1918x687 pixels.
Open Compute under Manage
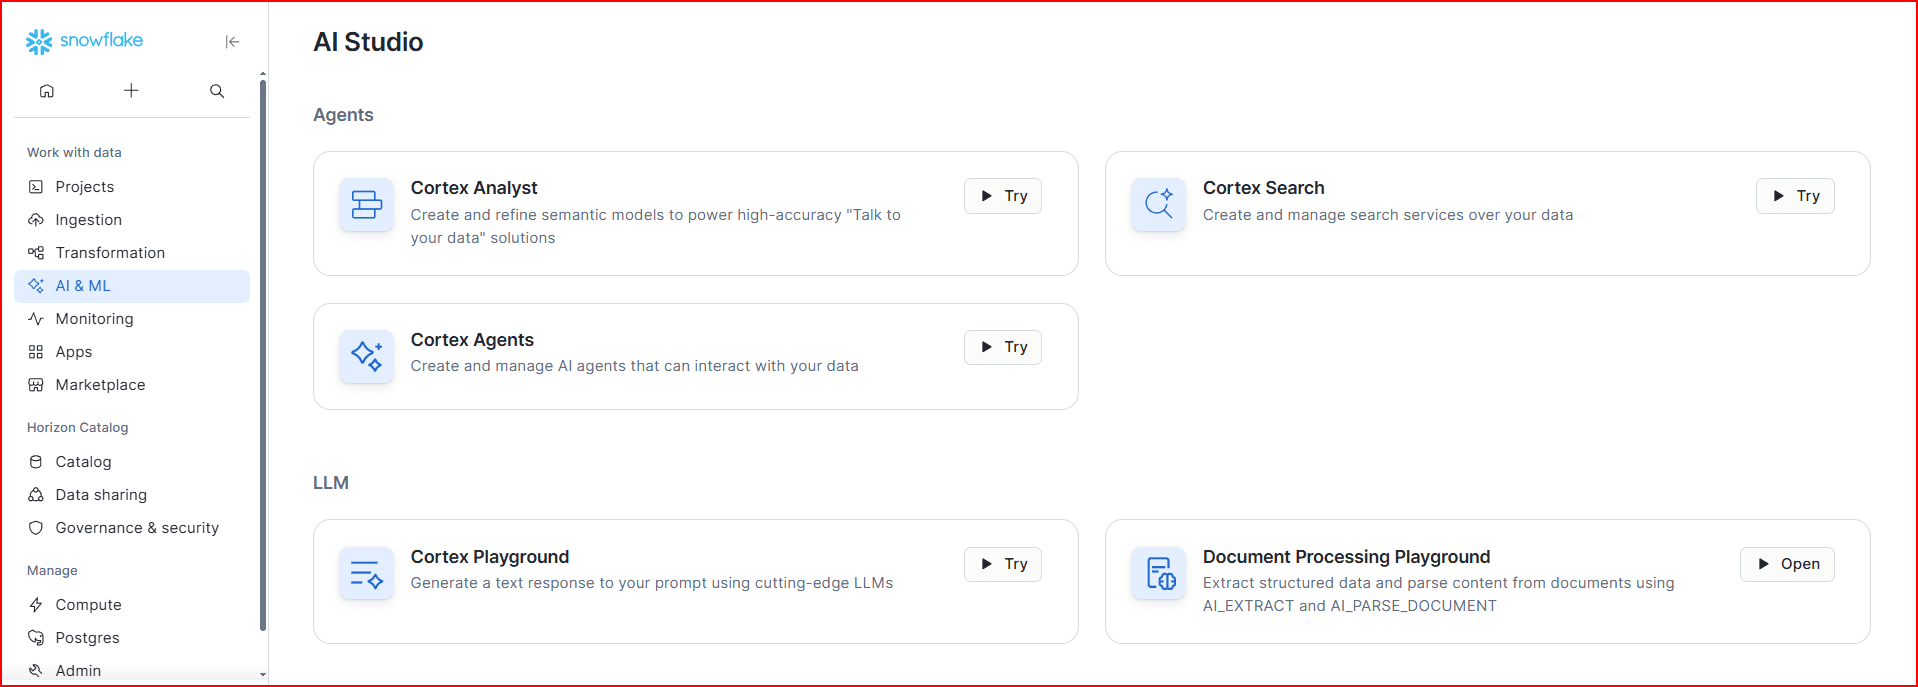[x=132, y=605]
